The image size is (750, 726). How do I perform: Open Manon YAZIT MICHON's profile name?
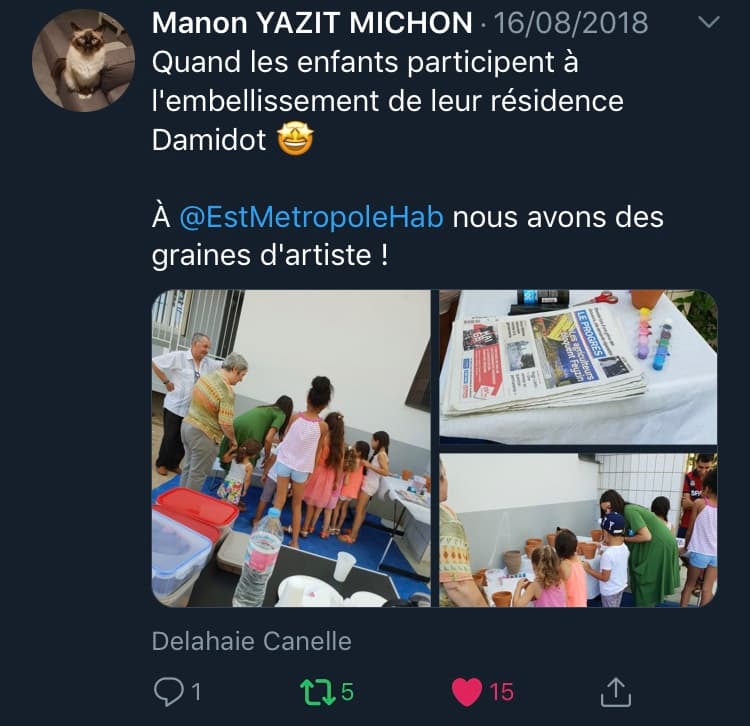312,22
